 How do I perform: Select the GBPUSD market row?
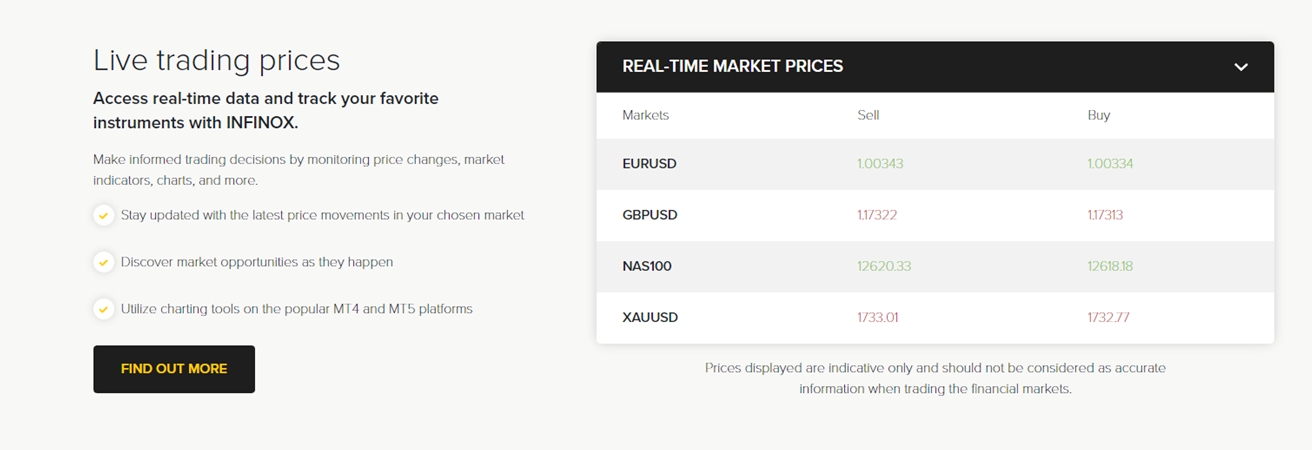point(650,215)
